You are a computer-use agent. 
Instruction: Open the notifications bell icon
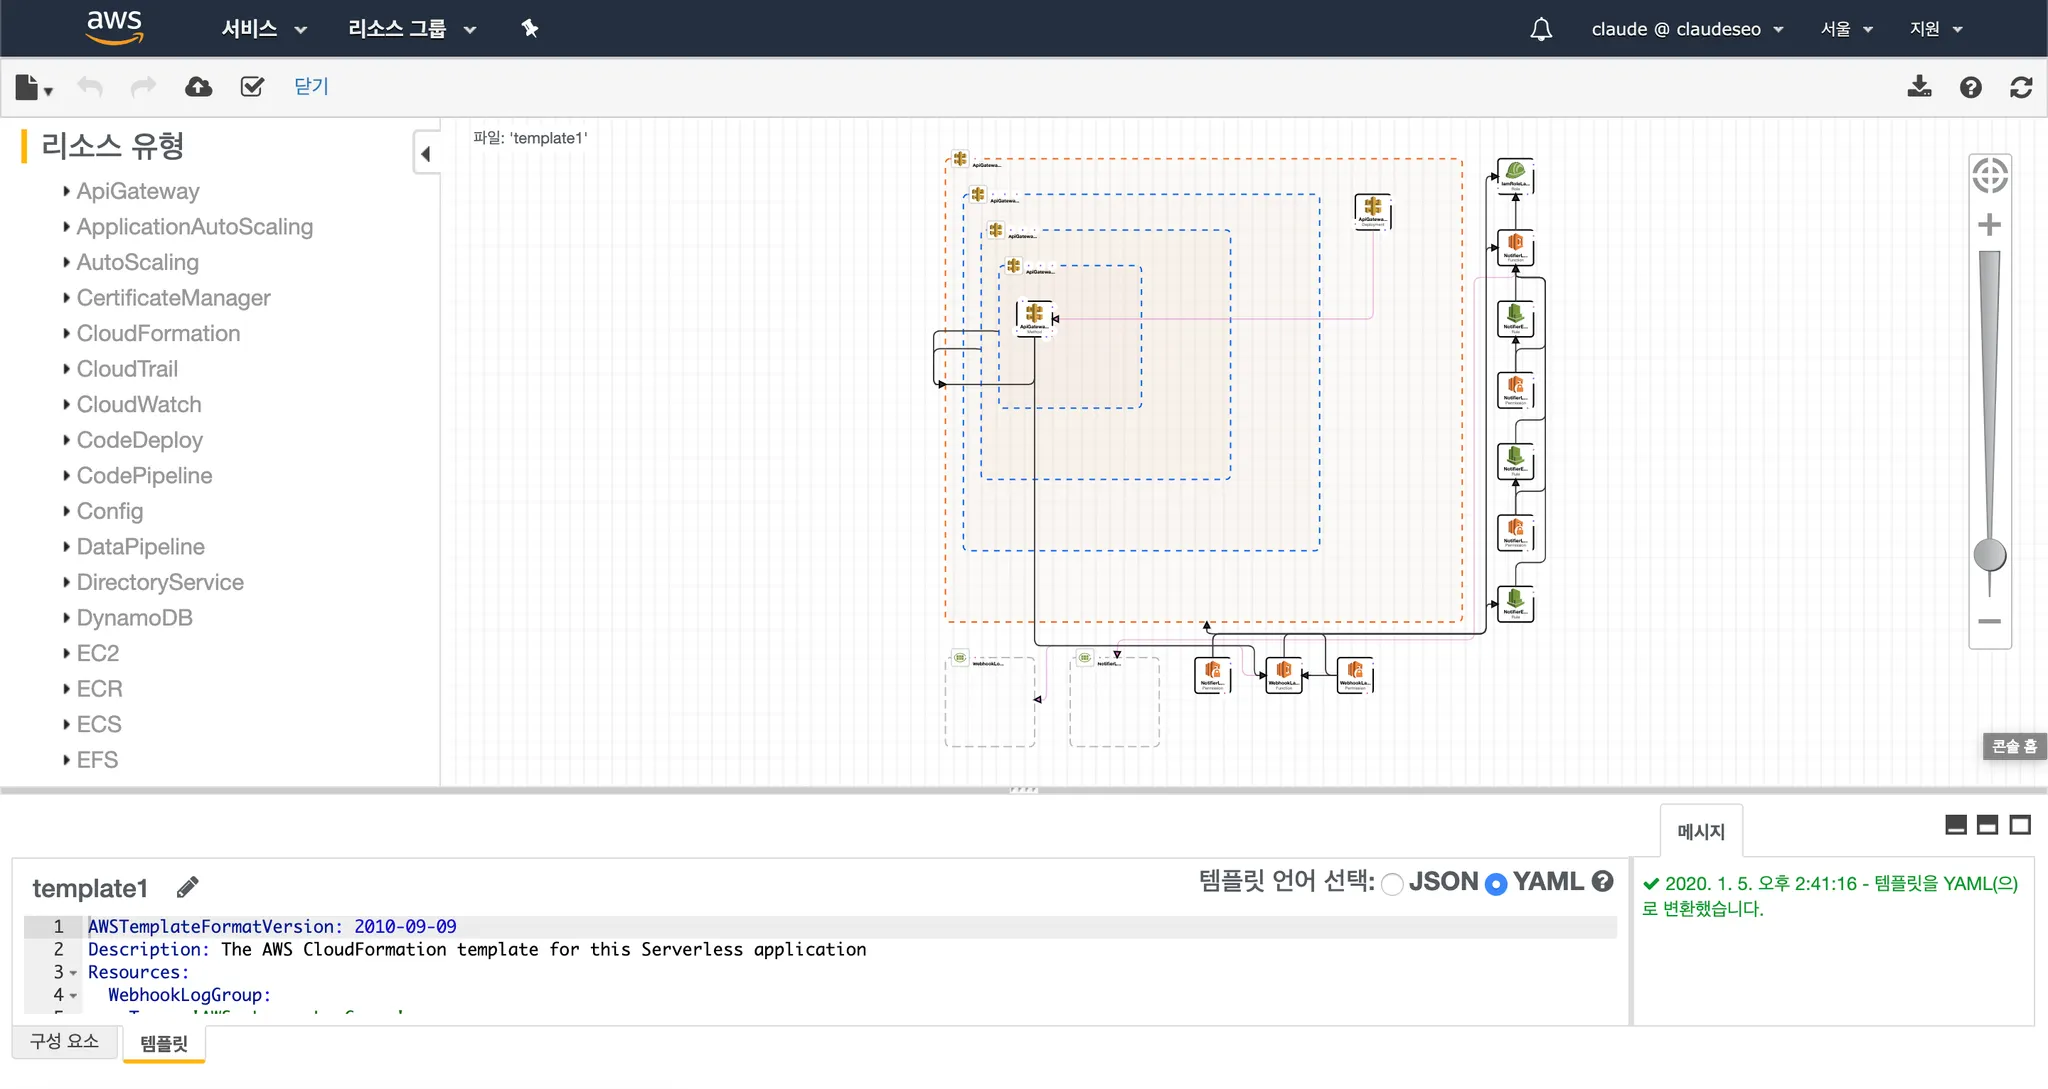coord(1541,29)
